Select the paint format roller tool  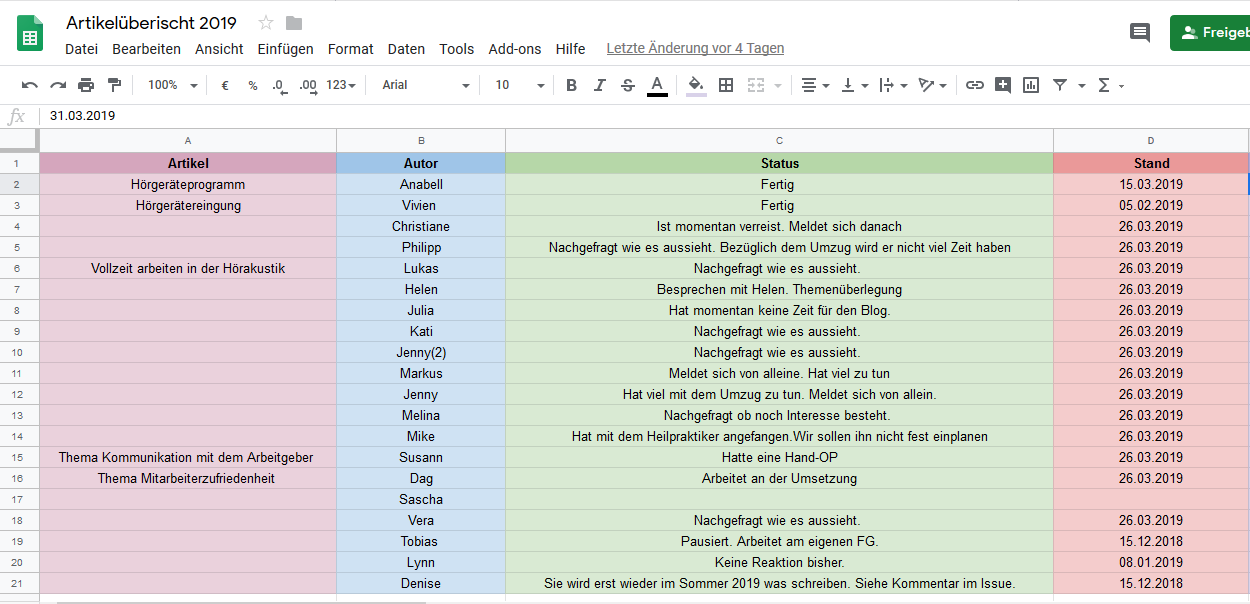pyautogui.click(x=114, y=86)
